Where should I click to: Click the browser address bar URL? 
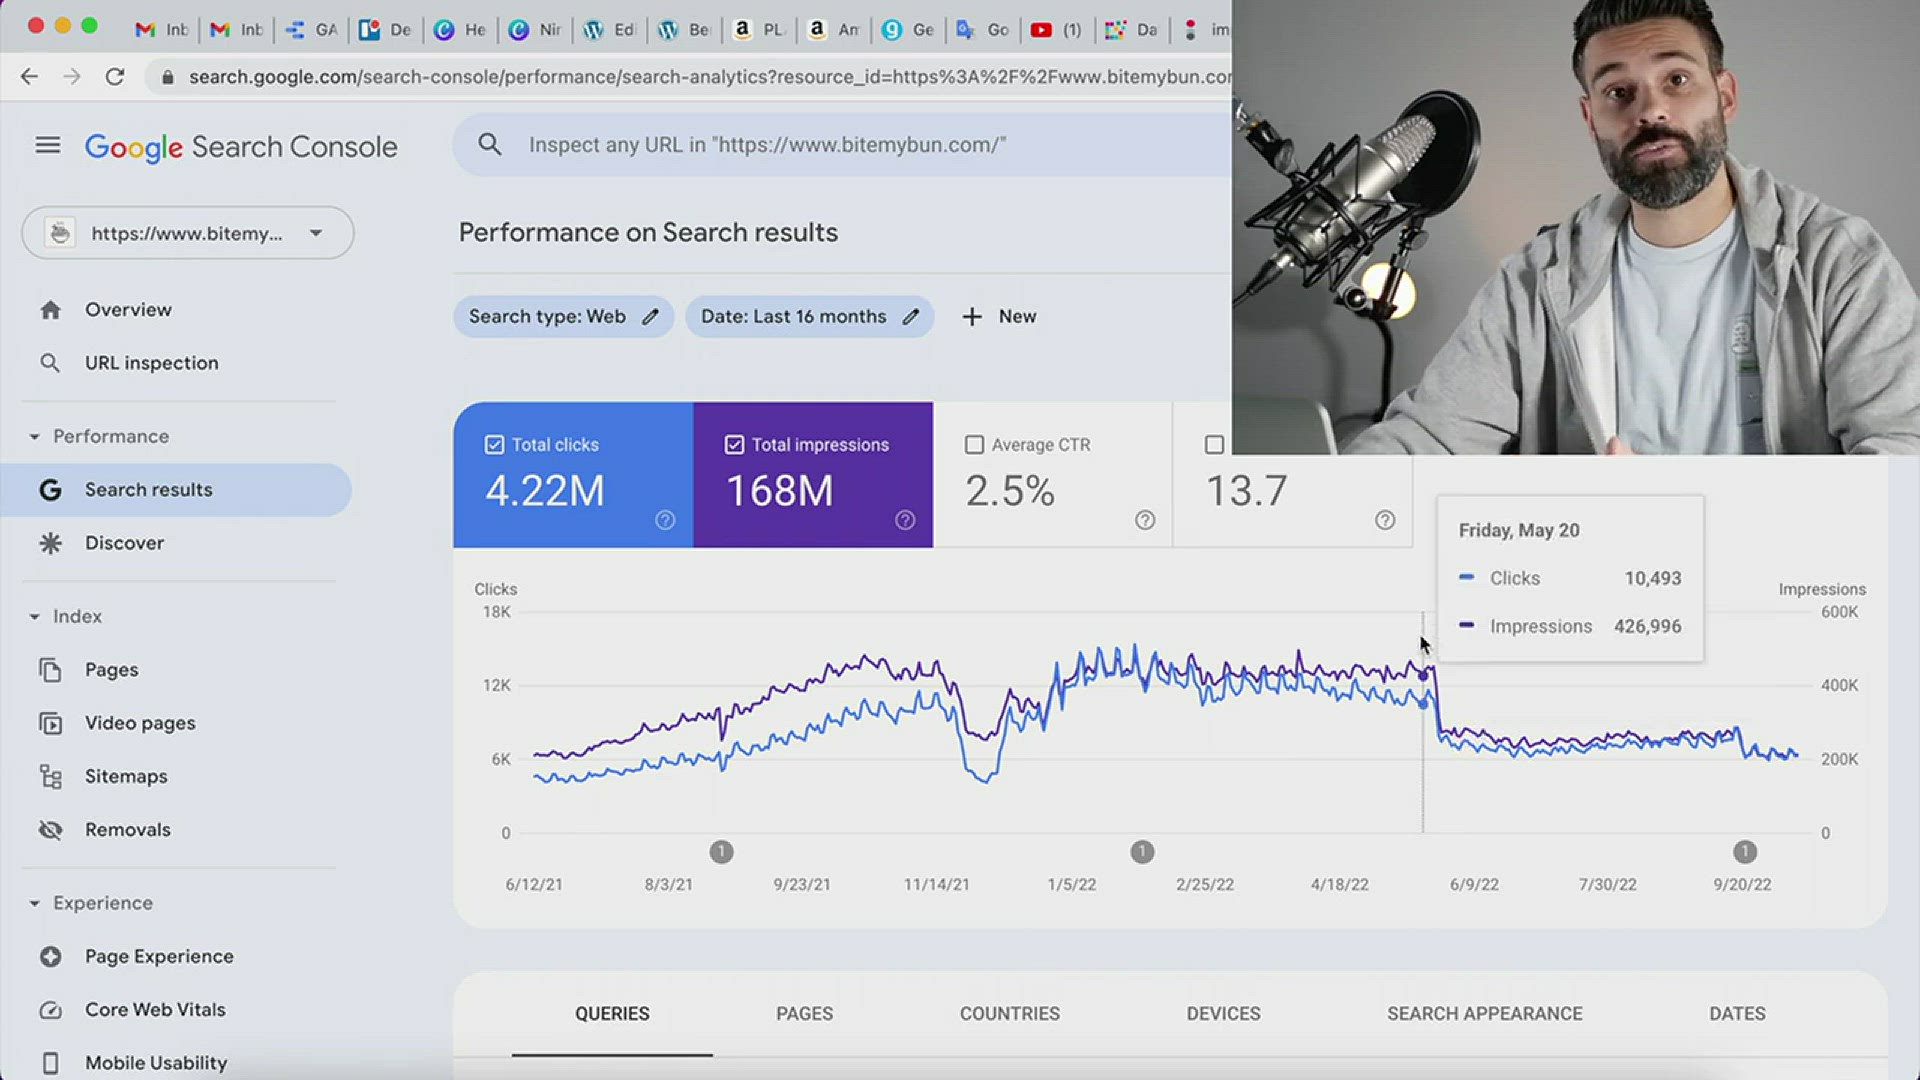coord(708,77)
